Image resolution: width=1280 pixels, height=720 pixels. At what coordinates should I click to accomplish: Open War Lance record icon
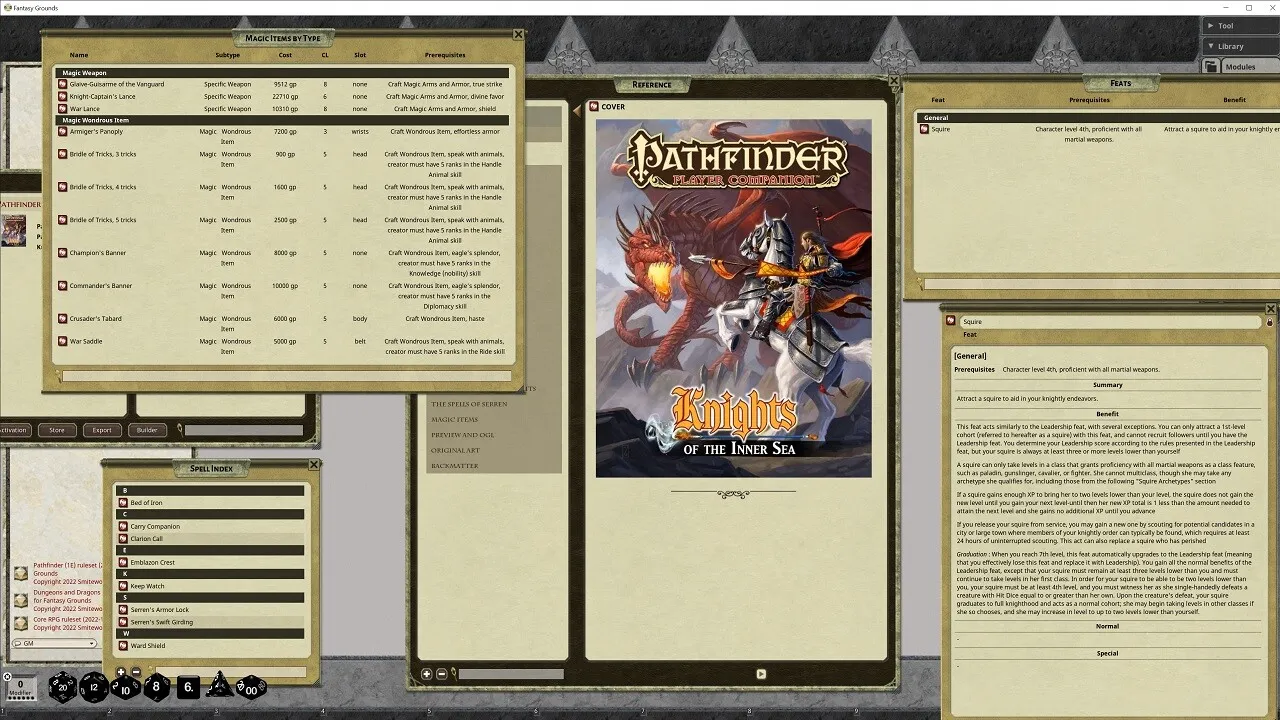pos(63,108)
